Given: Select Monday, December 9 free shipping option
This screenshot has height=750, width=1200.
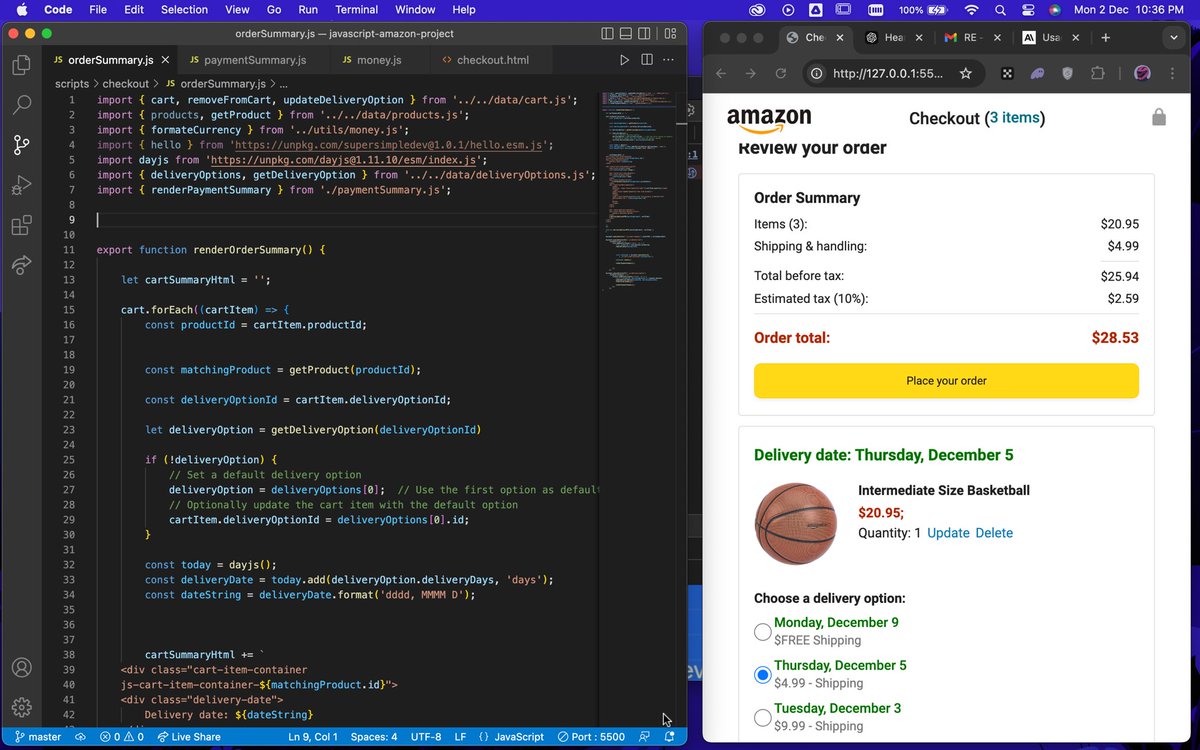Looking at the screenshot, I should click(x=762, y=632).
